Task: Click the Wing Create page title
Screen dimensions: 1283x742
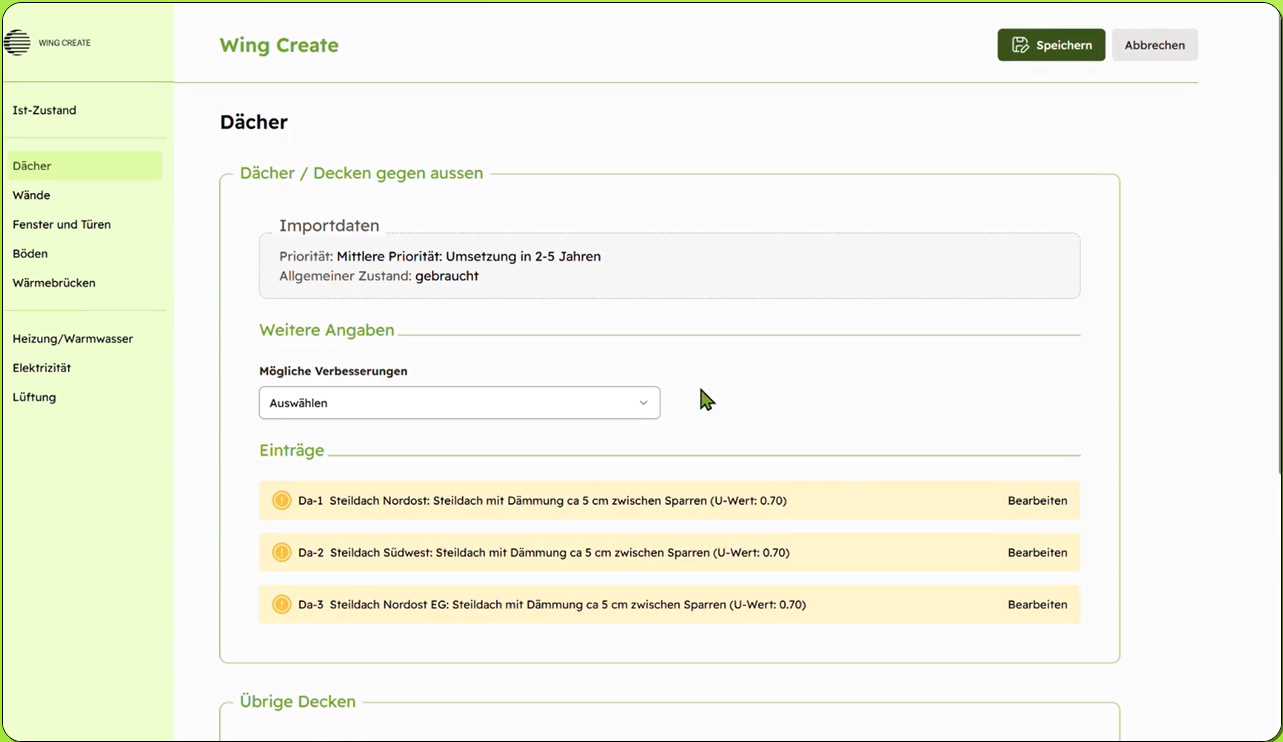Action: 279,45
